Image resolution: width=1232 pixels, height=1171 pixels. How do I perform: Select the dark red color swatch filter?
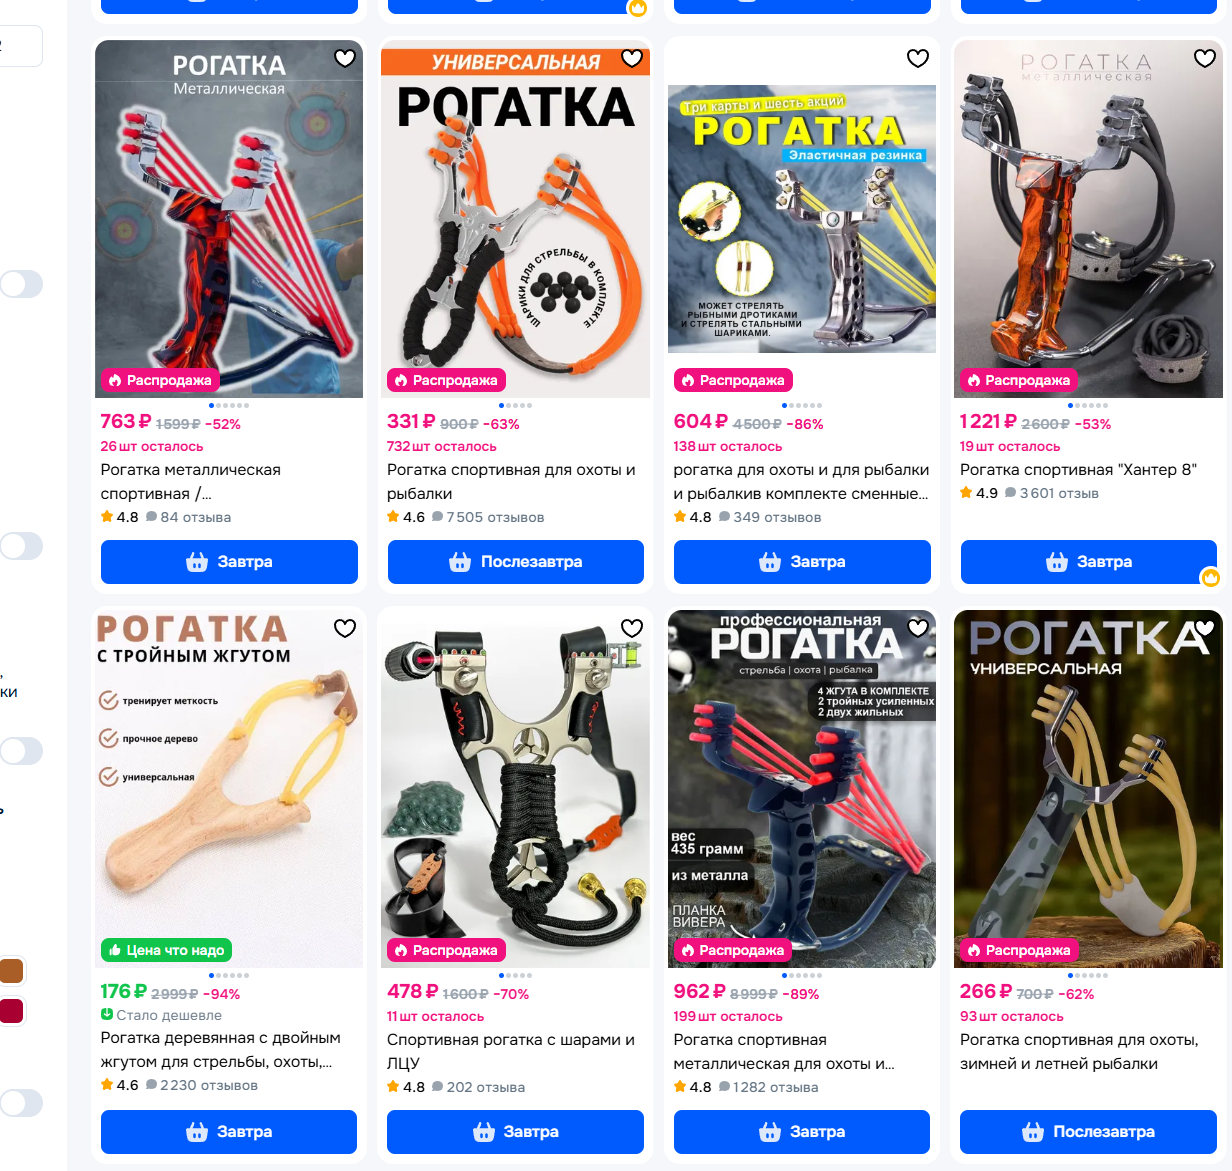(11, 1010)
